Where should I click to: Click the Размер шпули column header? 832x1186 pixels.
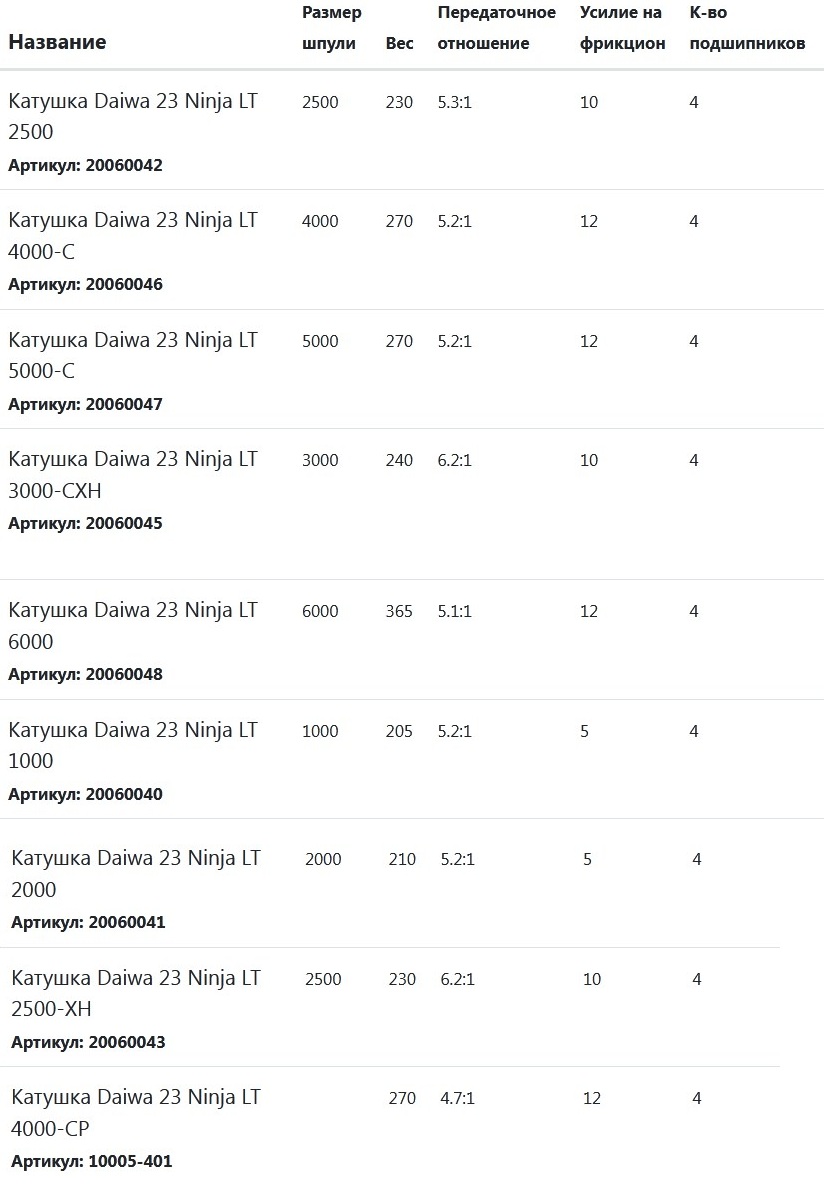(331, 28)
